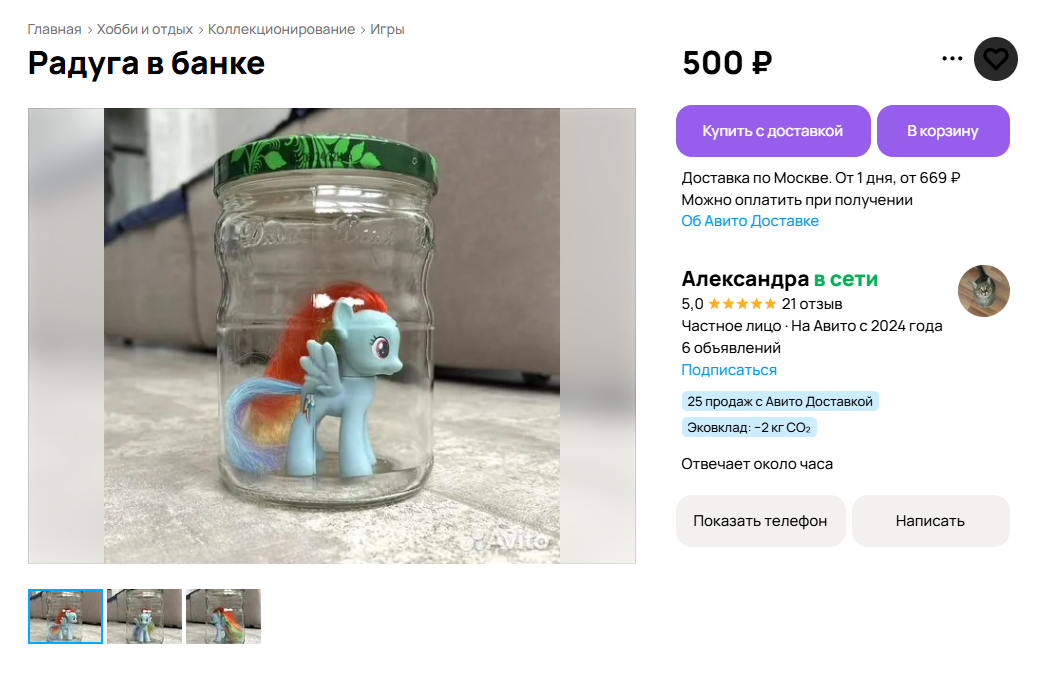Click the Эковклад CO₂ badge
The image size is (1045, 675).
tap(749, 427)
